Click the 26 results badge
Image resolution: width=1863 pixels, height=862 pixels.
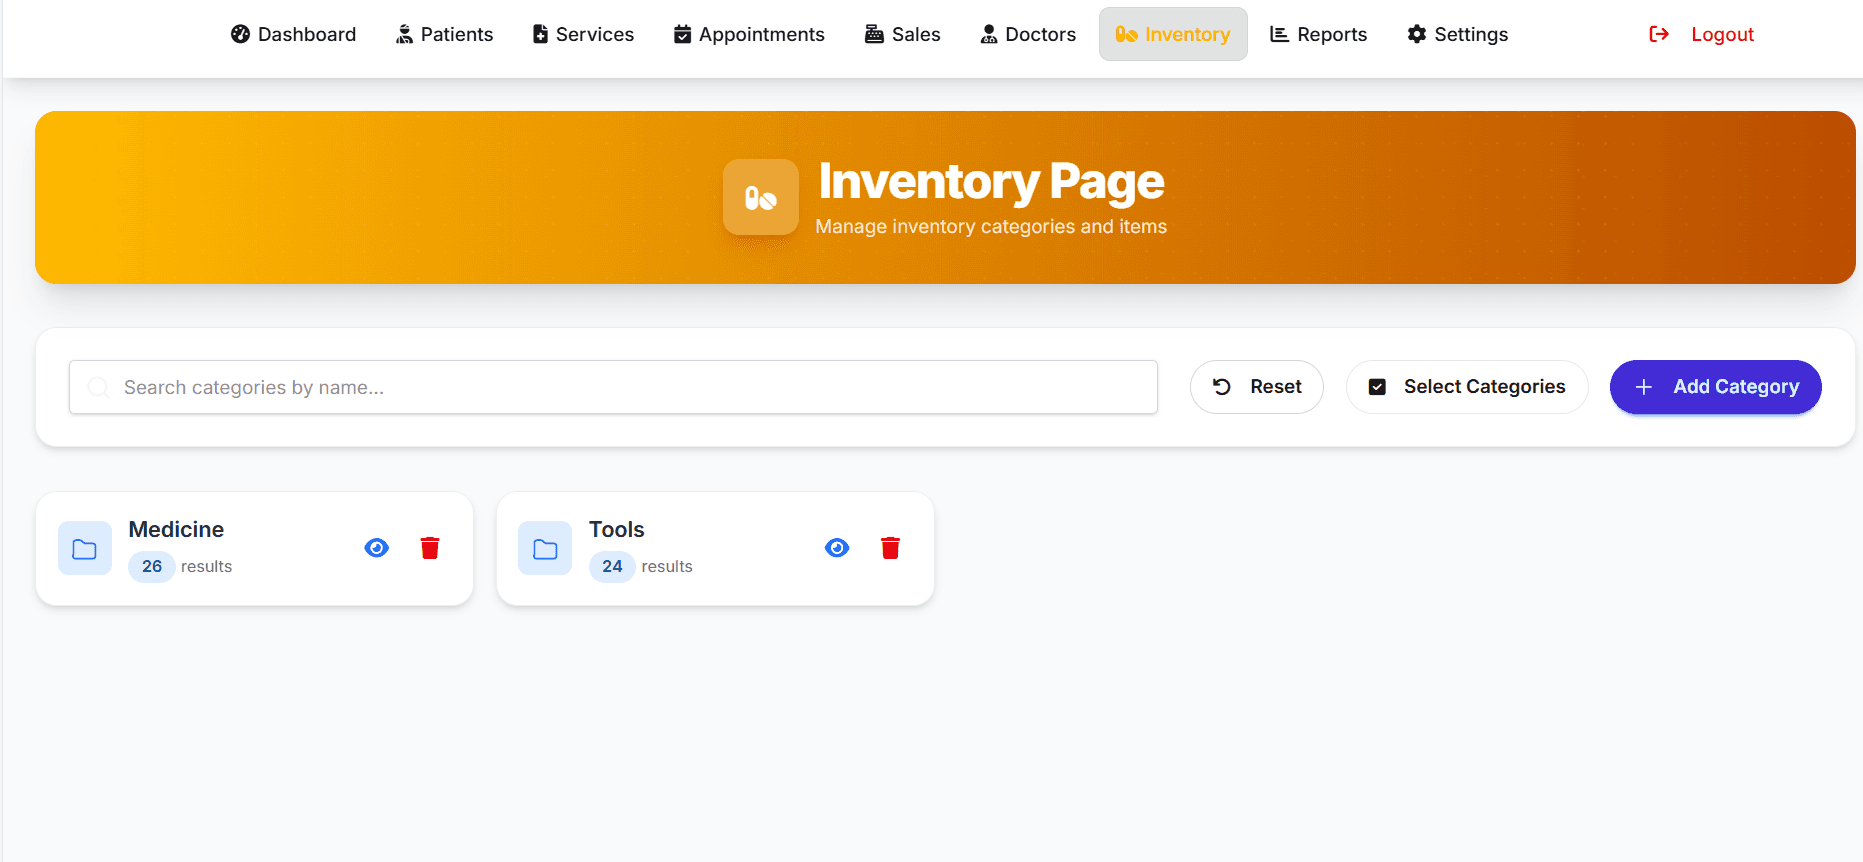coord(152,566)
